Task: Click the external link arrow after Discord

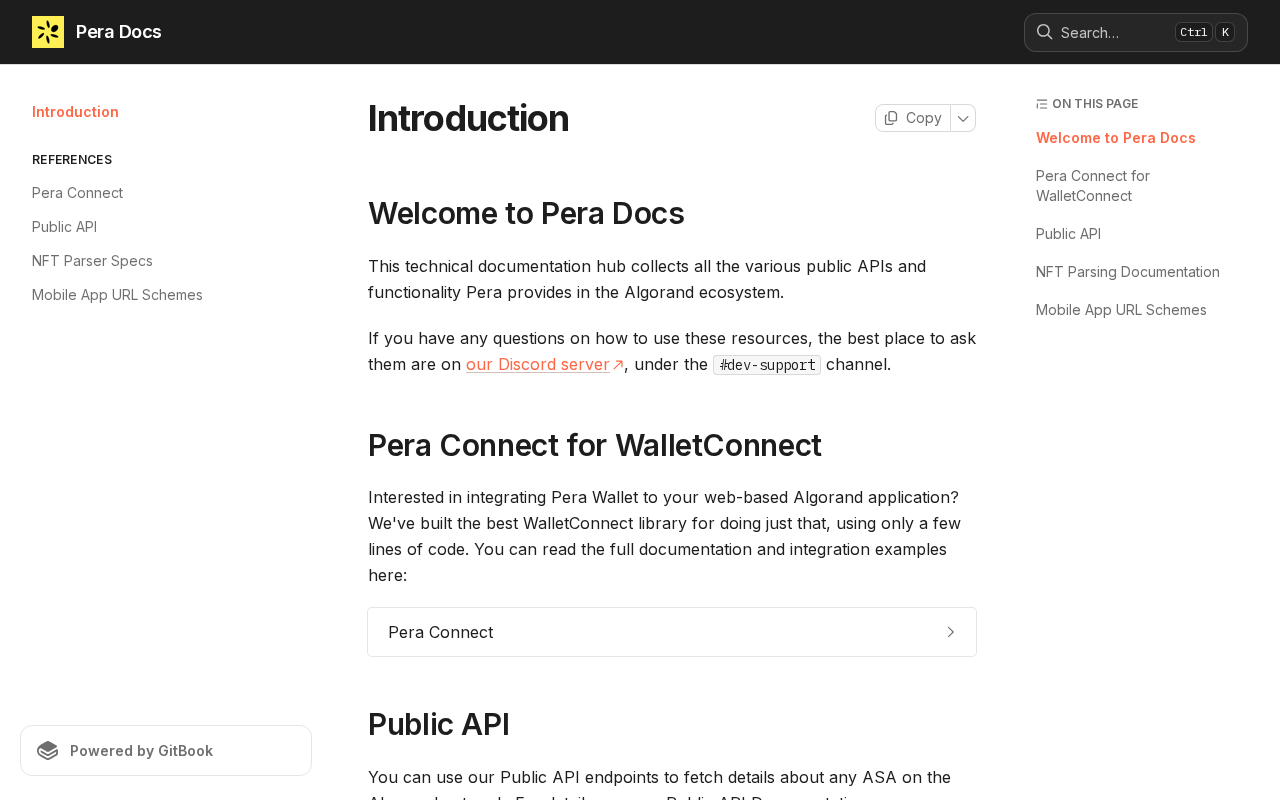Action: (618, 365)
